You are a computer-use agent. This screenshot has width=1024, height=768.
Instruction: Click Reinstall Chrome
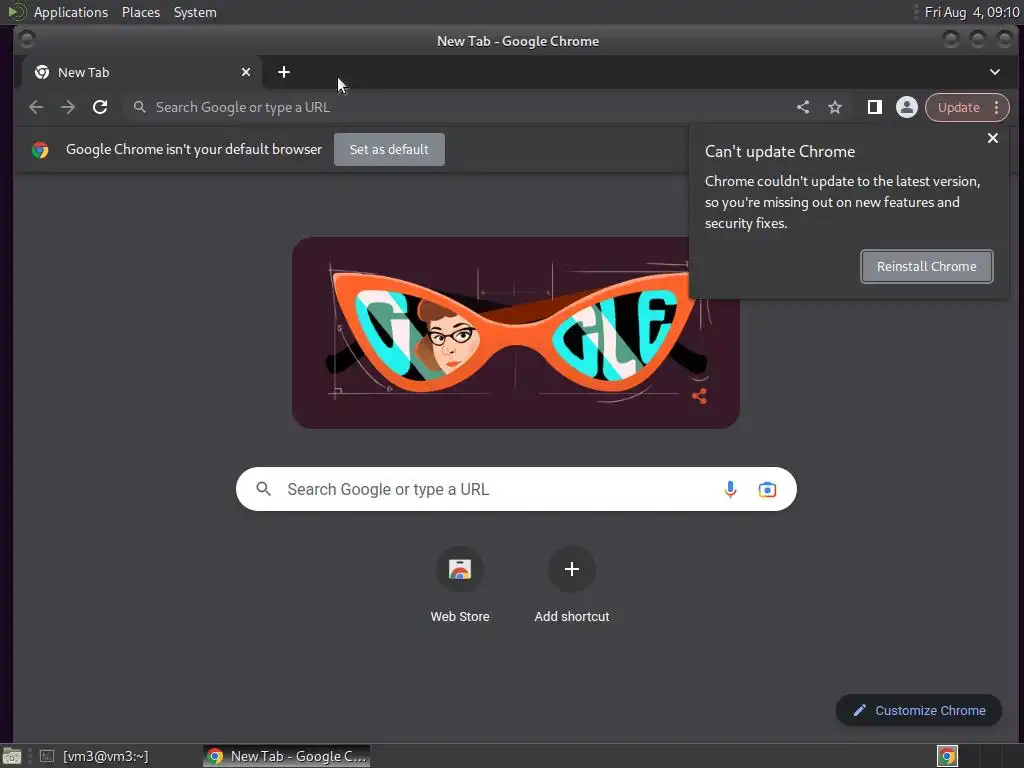(x=927, y=266)
